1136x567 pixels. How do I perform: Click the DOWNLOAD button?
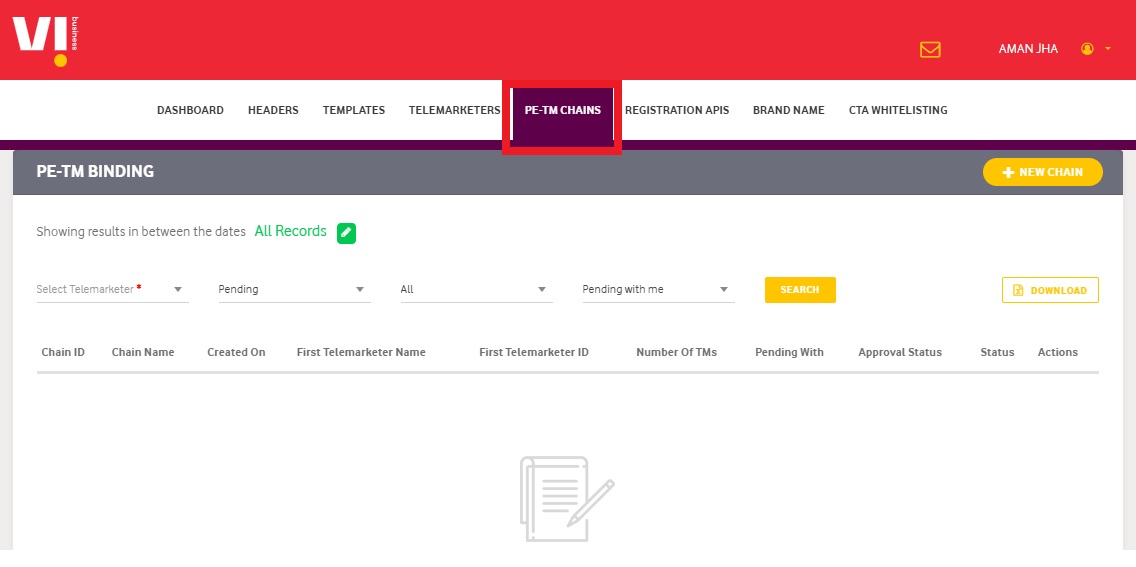1050,290
